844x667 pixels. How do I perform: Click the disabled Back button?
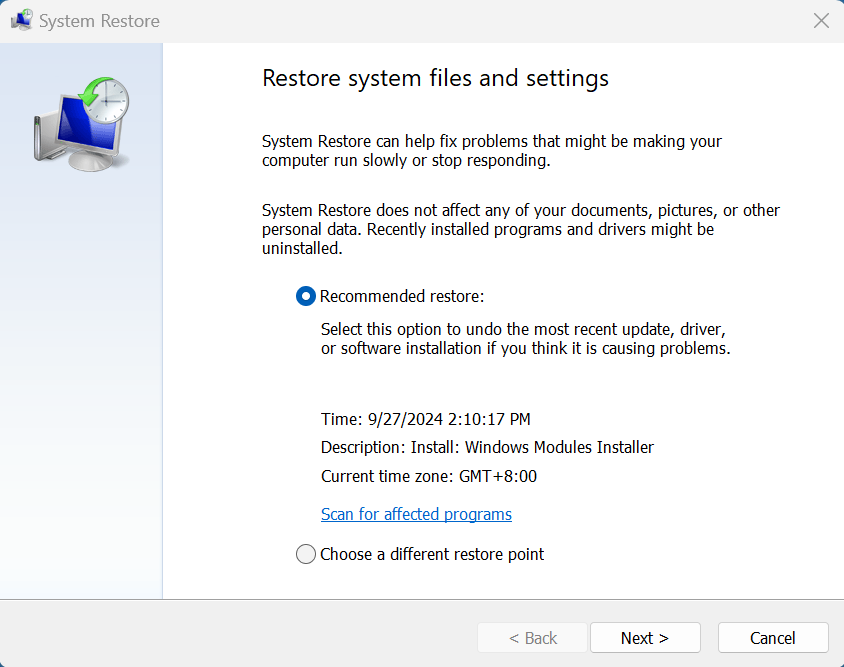[532, 638]
